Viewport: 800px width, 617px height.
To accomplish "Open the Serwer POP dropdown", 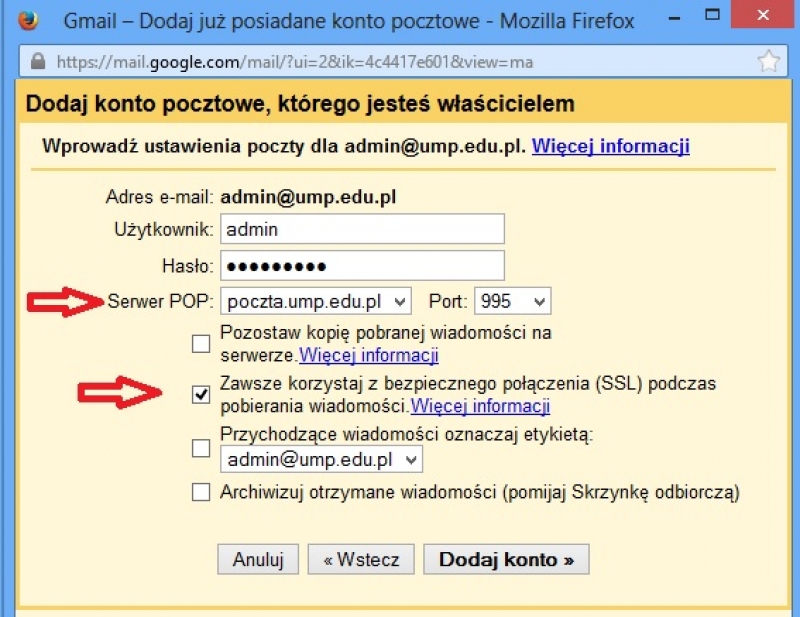I will pyautogui.click(x=315, y=301).
